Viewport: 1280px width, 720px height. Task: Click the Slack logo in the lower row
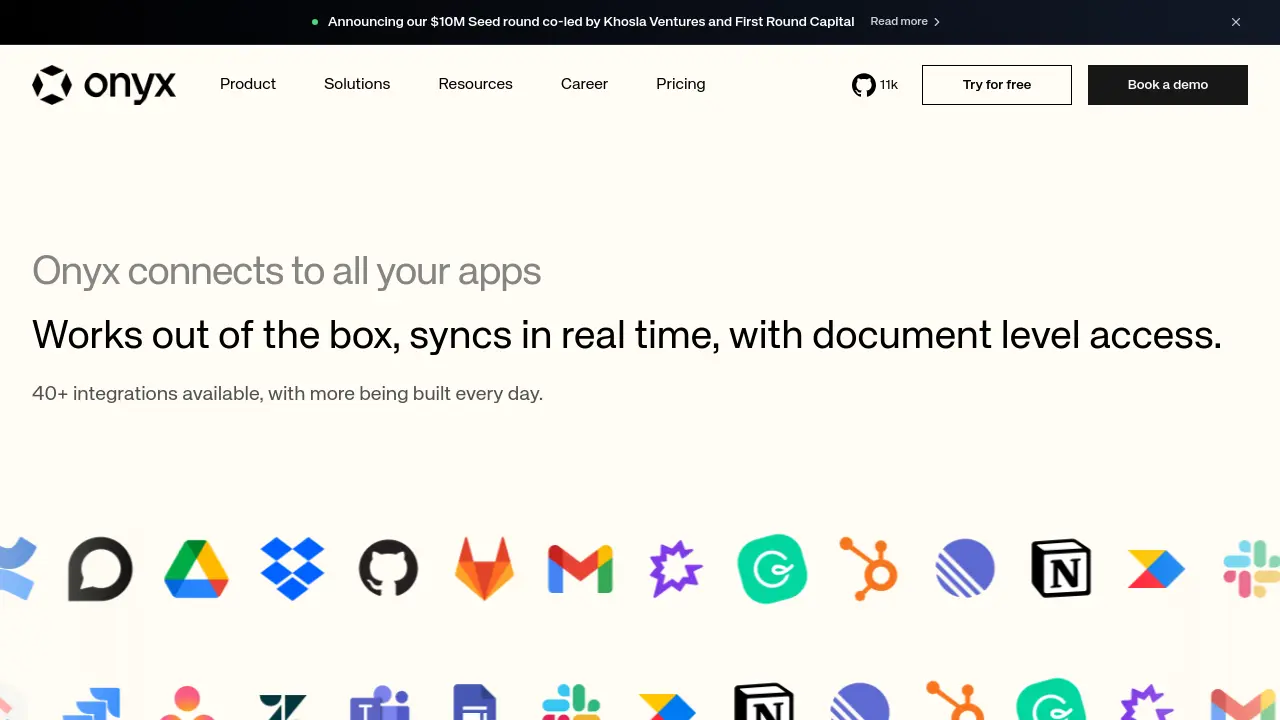coord(571,703)
